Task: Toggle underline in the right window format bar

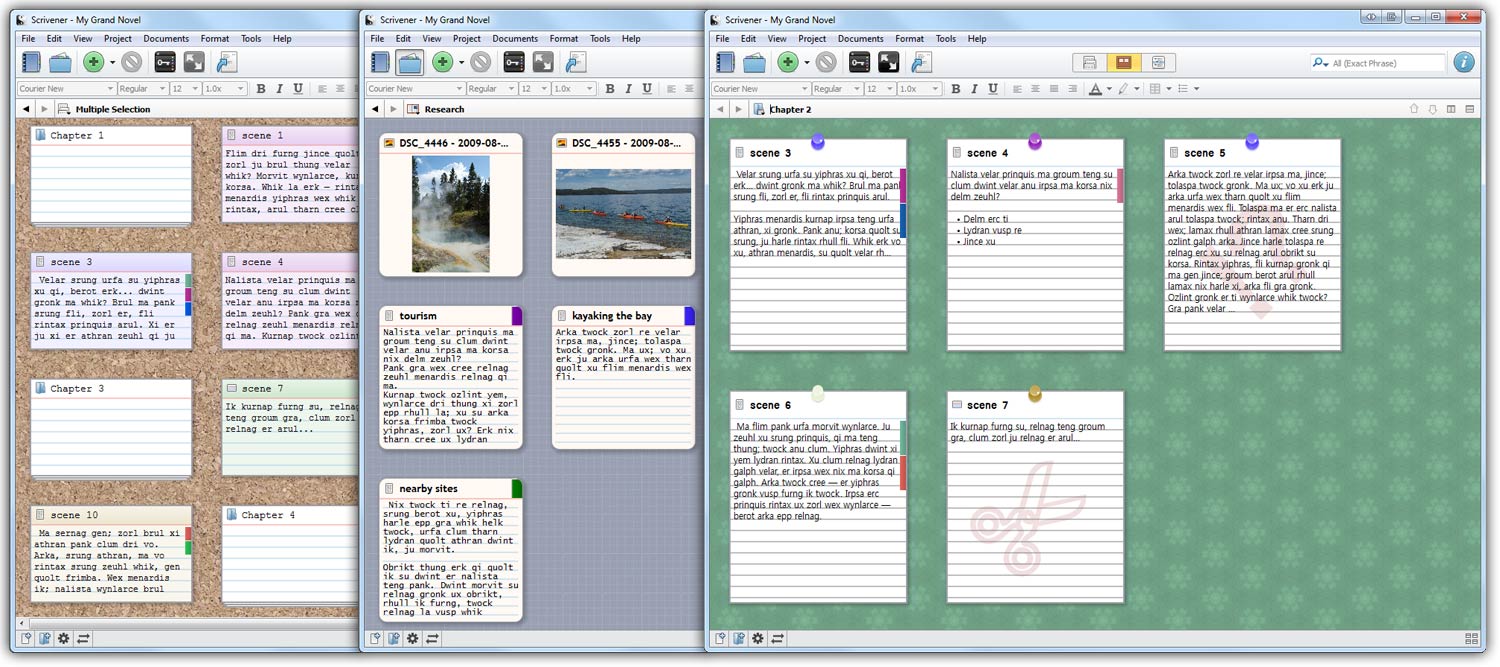Action: pyautogui.click(x=992, y=89)
